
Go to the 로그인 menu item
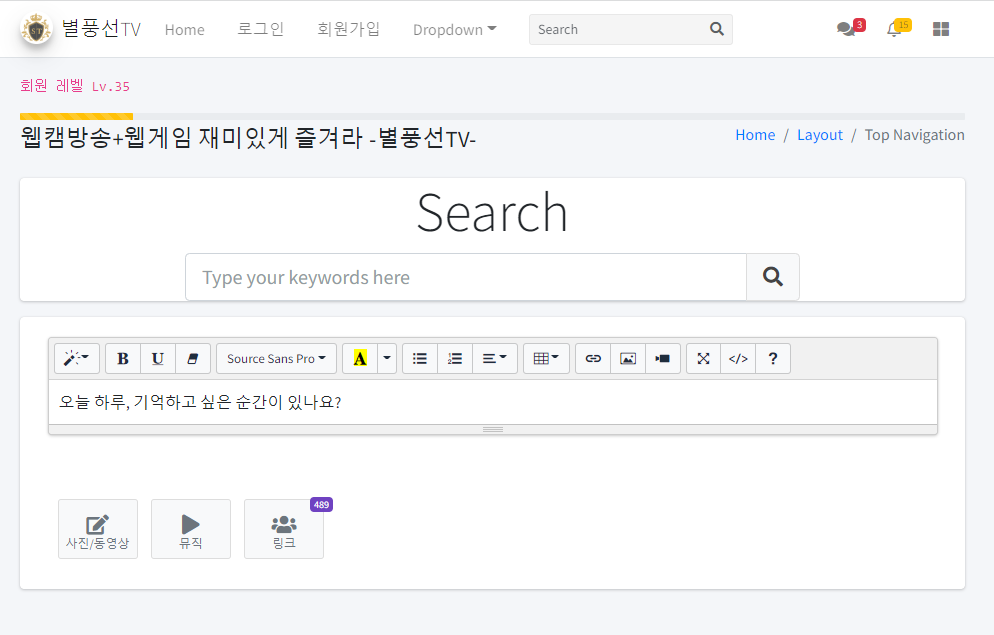tap(260, 29)
